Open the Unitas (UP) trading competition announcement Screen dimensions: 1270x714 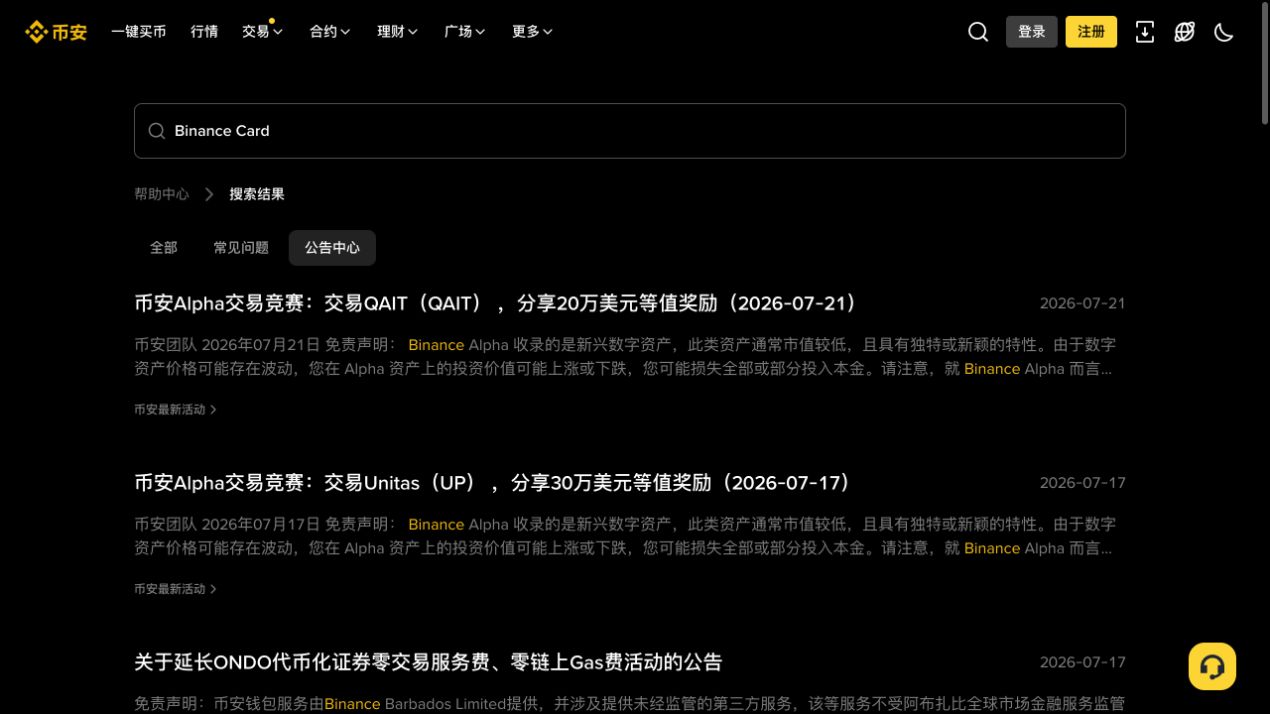pos(494,483)
